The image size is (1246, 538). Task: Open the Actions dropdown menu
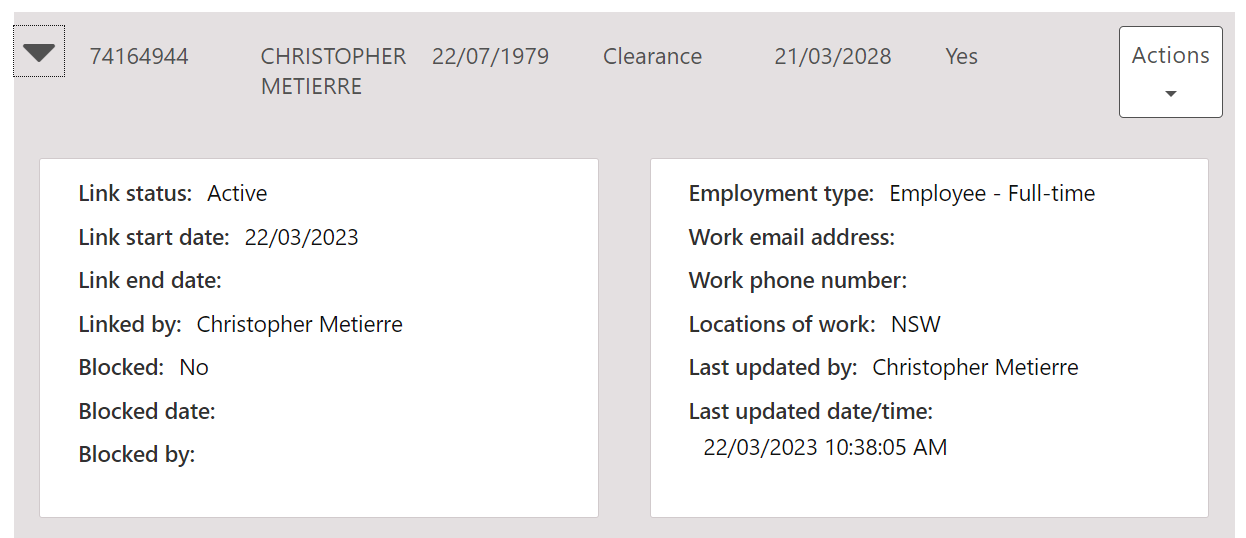point(1170,57)
